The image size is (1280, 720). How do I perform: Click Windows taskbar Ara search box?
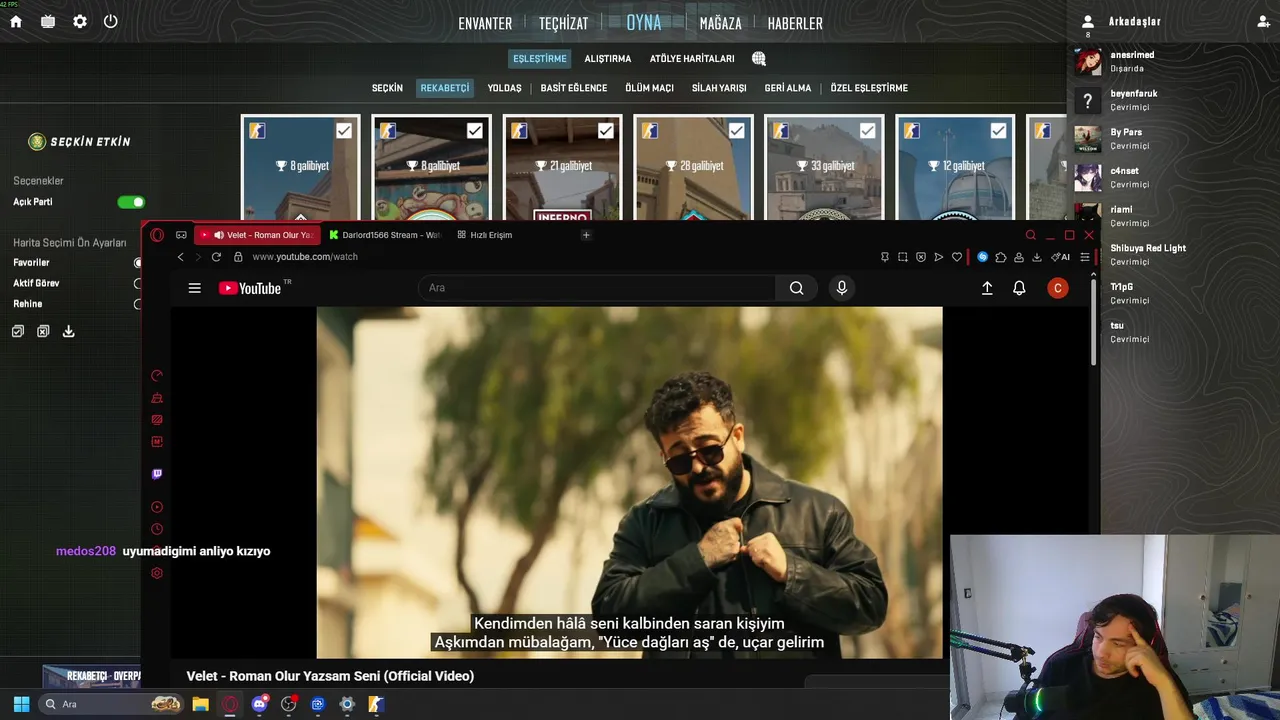coord(110,704)
